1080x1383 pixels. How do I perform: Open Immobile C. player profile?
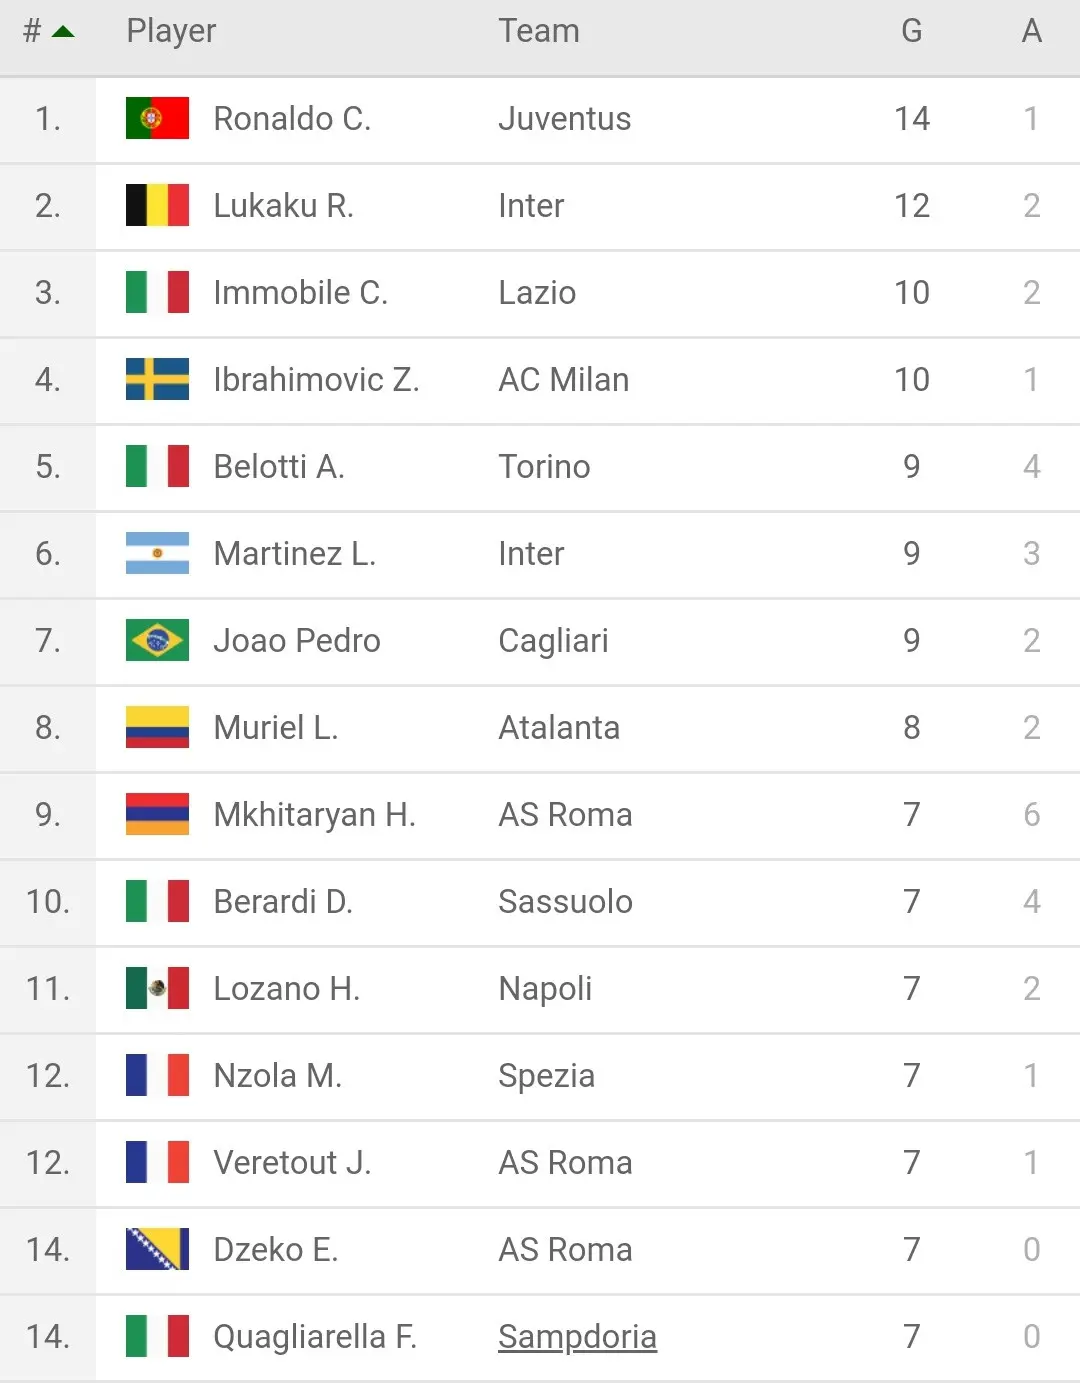pyautogui.click(x=300, y=292)
